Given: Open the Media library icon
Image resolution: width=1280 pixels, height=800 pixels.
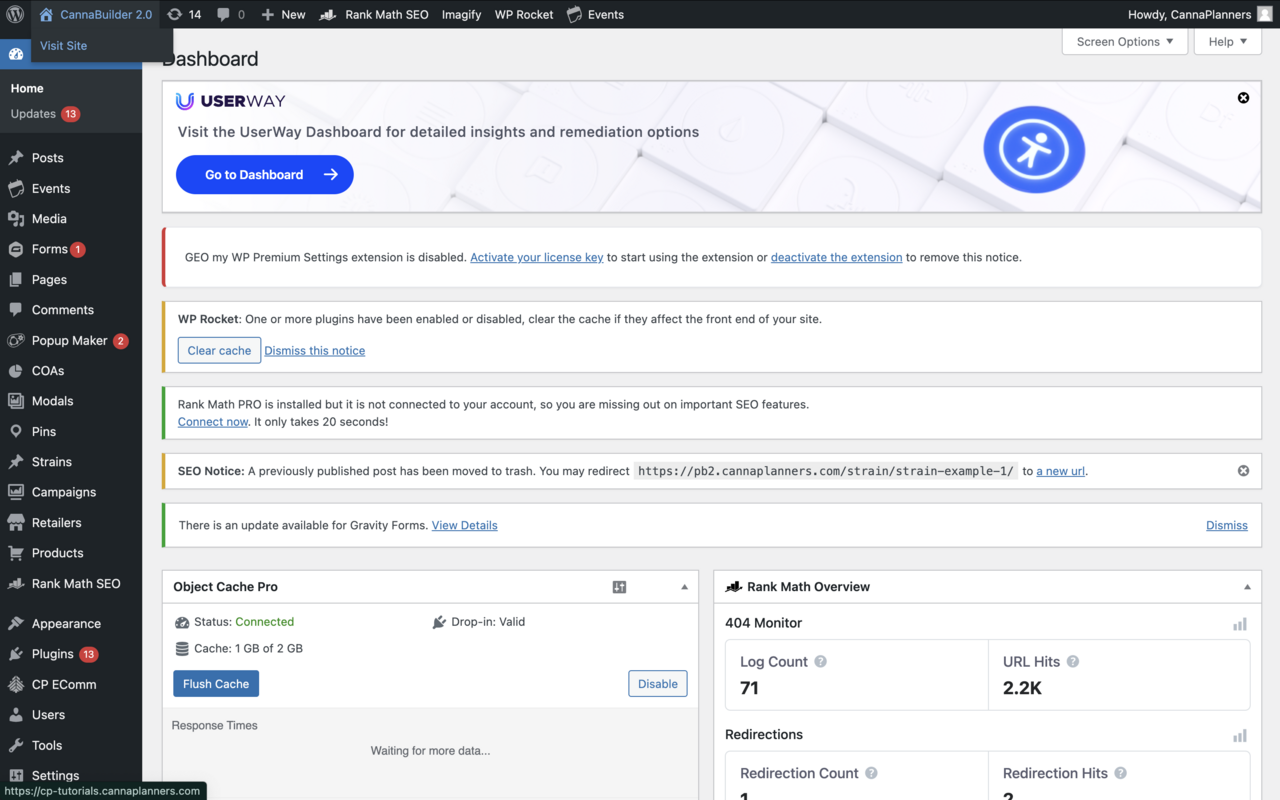Looking at the screenshot, I should coord(15,218).
